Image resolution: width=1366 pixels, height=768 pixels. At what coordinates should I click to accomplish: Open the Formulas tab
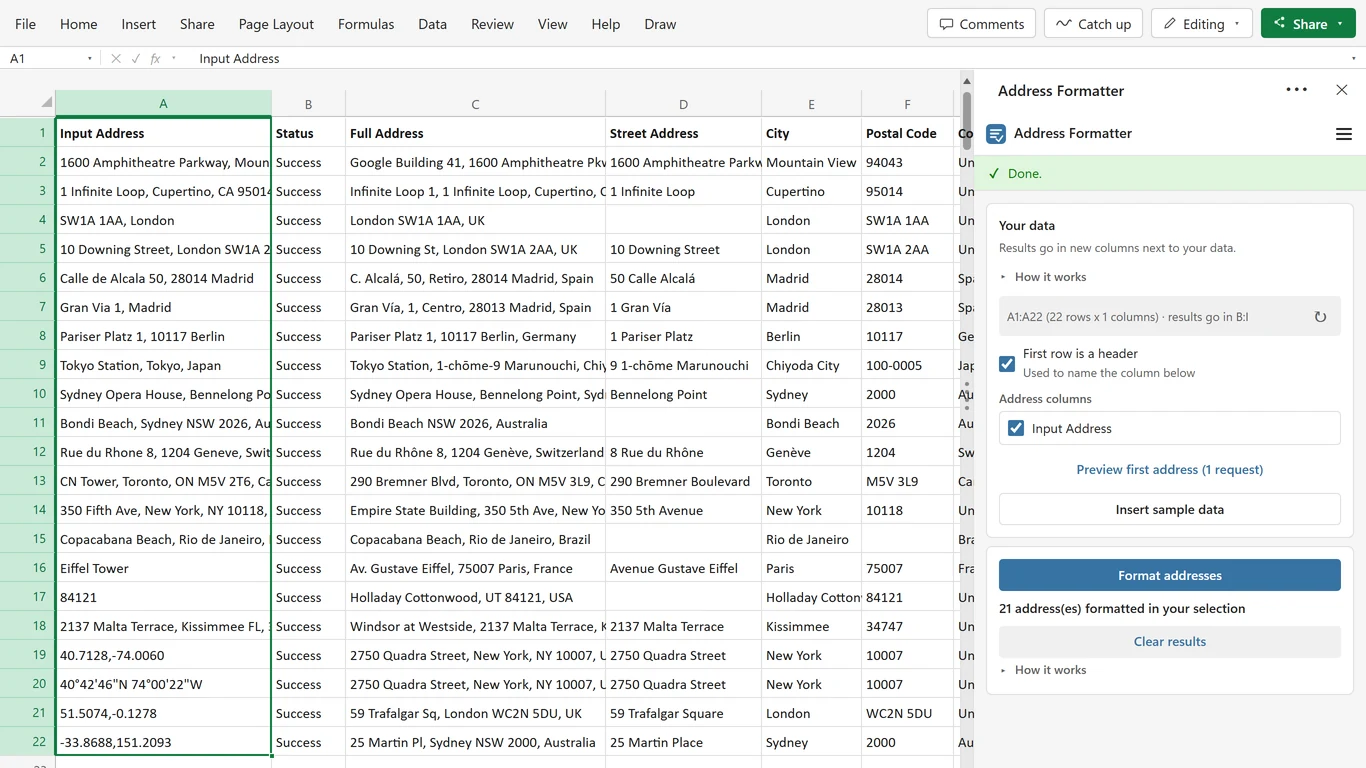(x=366, y=24)
